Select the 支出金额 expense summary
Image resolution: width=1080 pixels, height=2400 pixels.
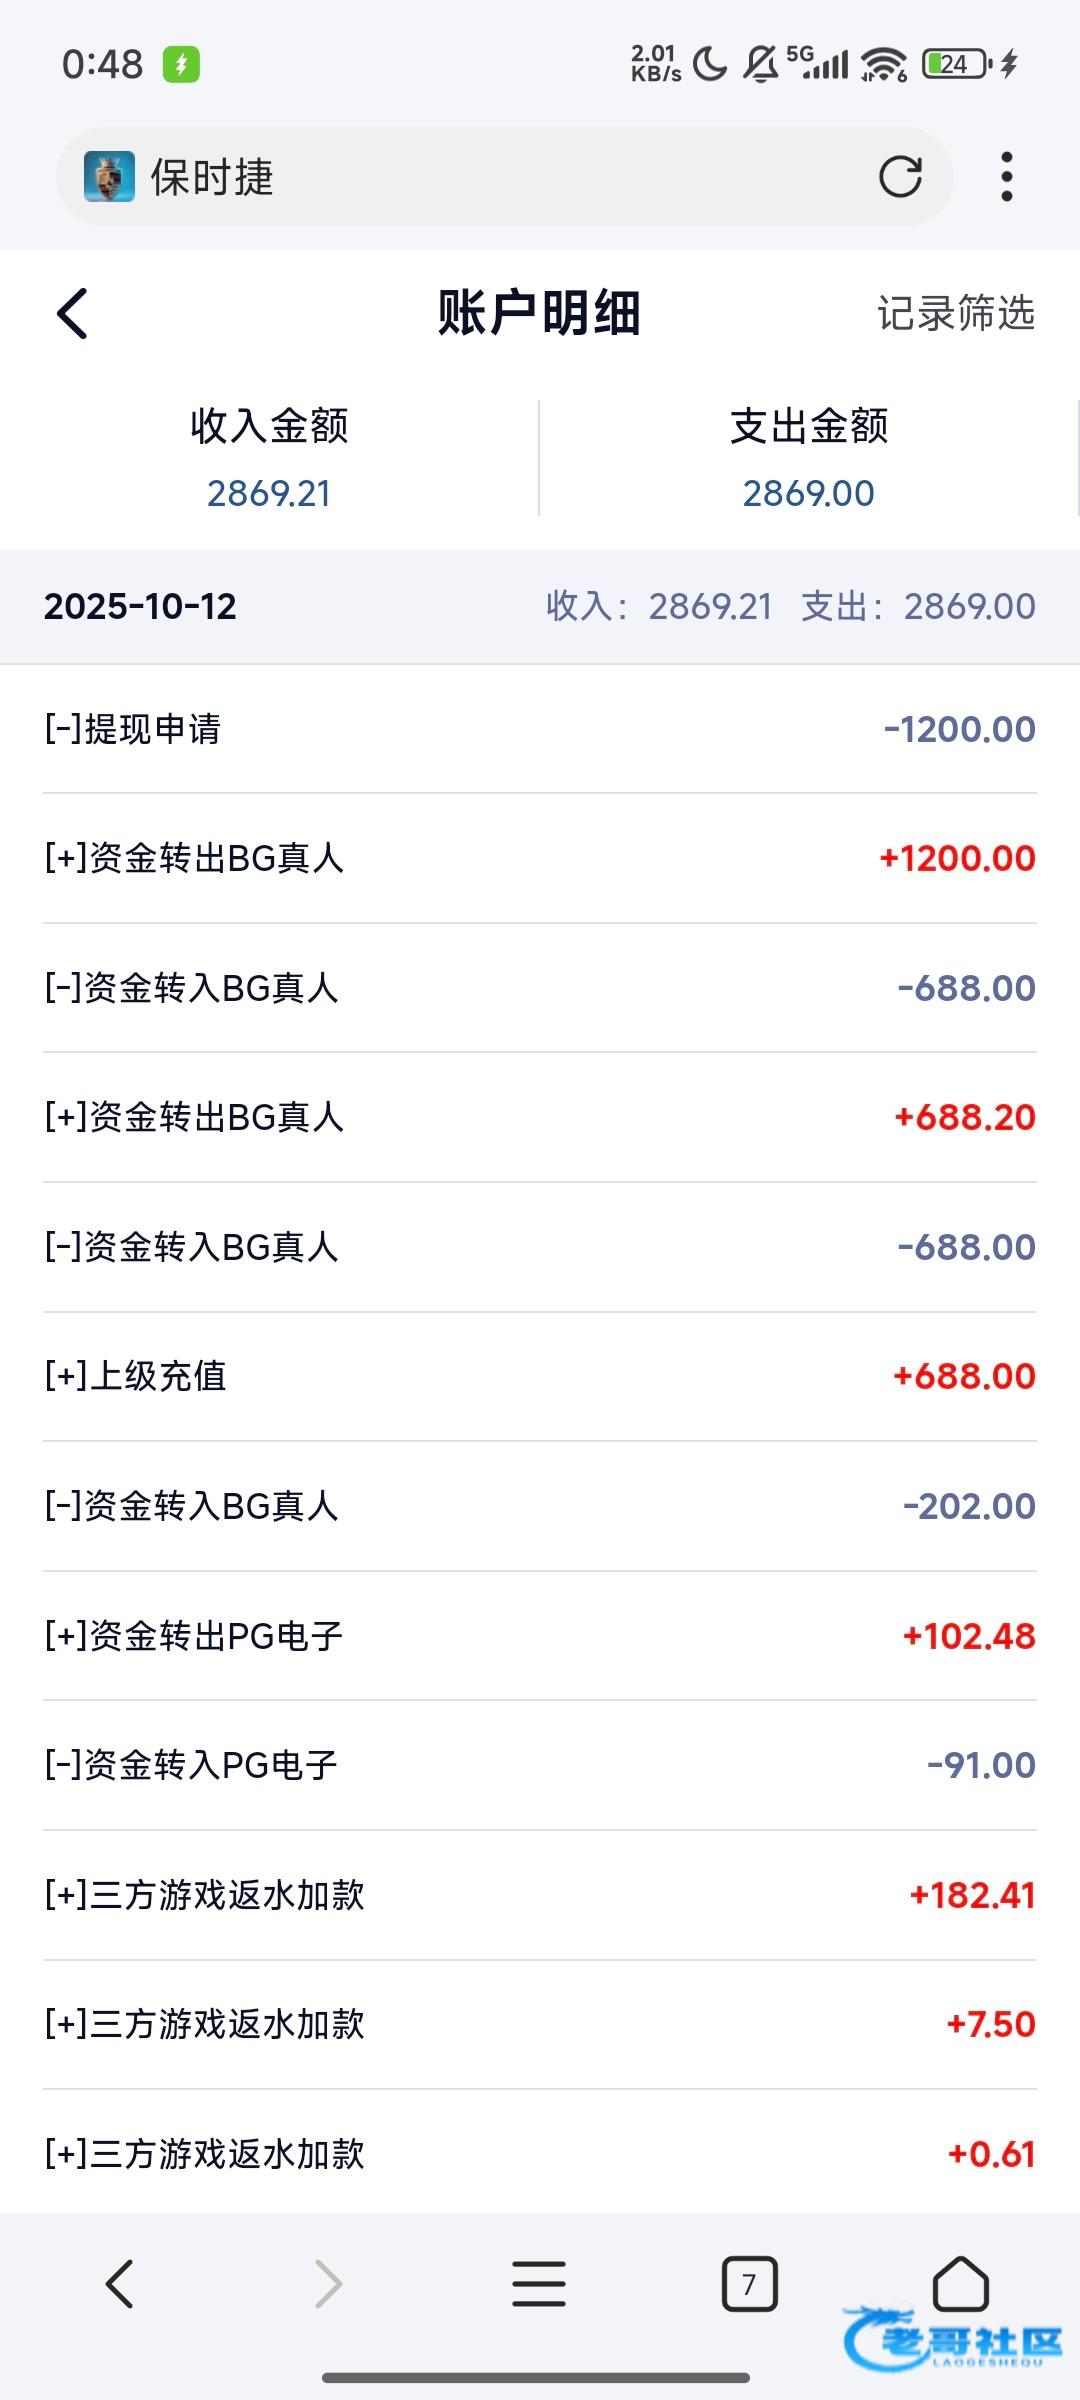[808, 458]
